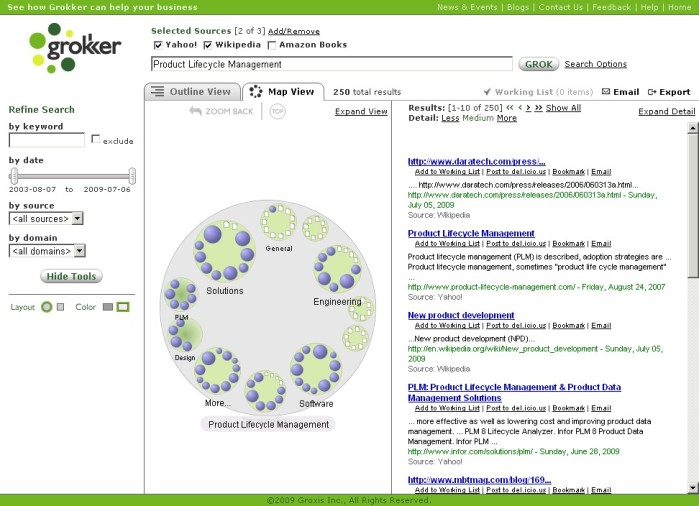
Task: Open the by source dropdown
Action: (46, 218)
